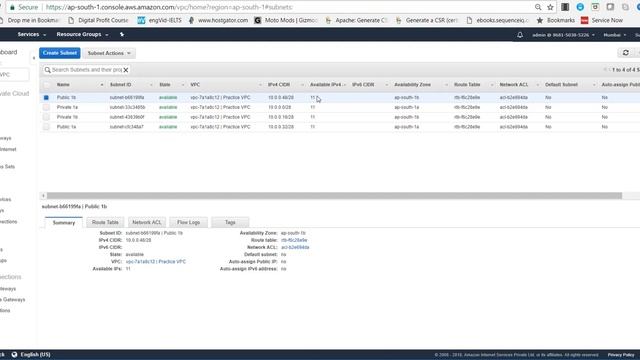Click 'subnet-b66199fa | Public 1b' details heading

click(x=74, y=207)
